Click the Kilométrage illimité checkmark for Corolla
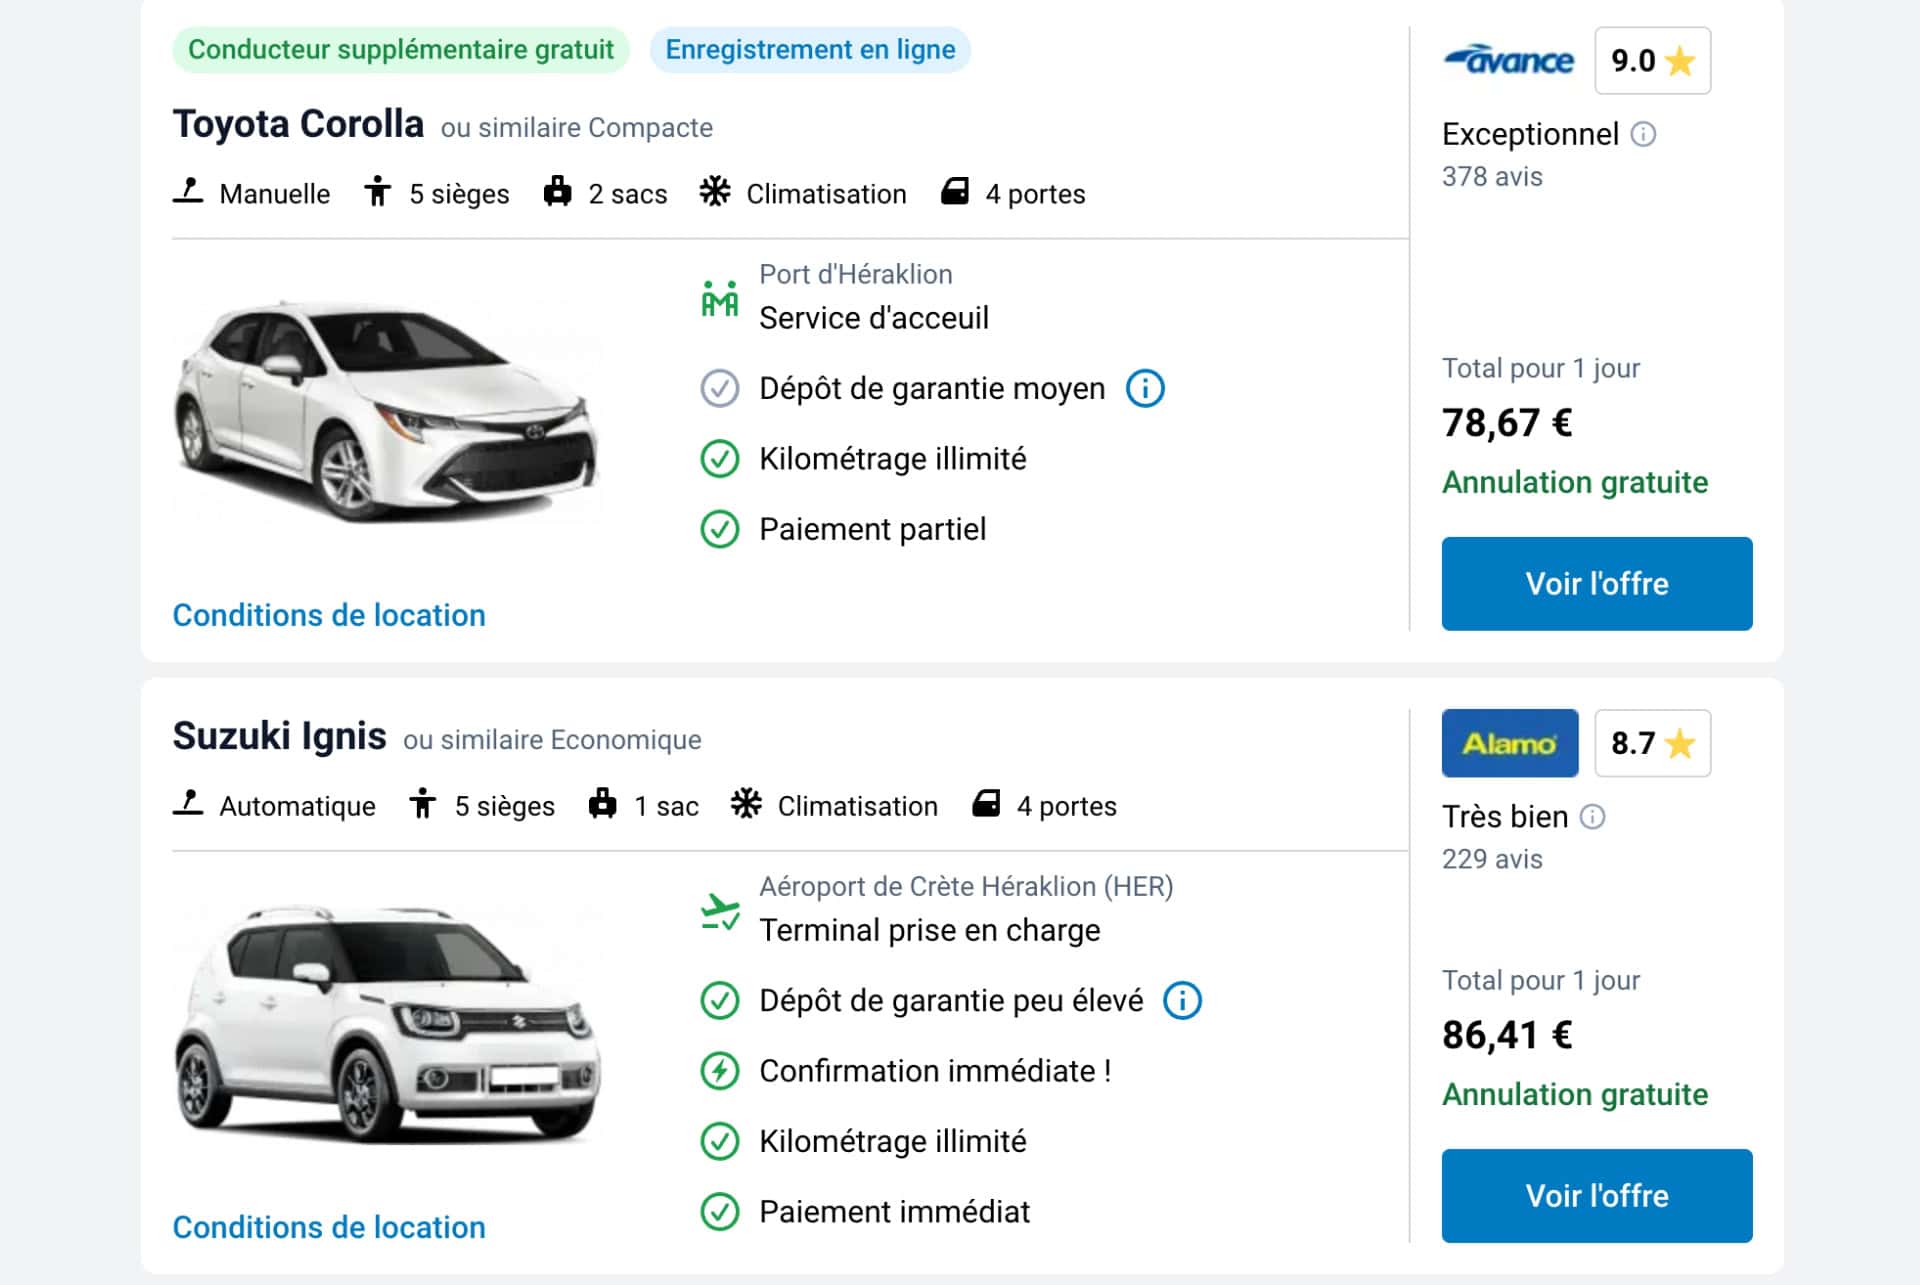This screenshot has height=1285, width=1920. [719, 459]
